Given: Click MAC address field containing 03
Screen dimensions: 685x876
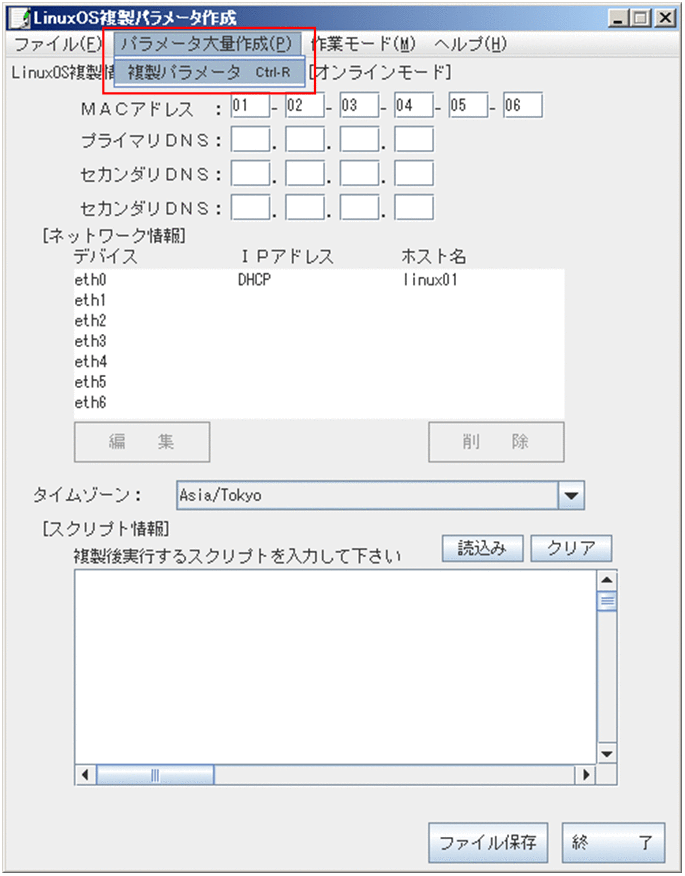Looking at the screenshot, I should coord(359,105).
